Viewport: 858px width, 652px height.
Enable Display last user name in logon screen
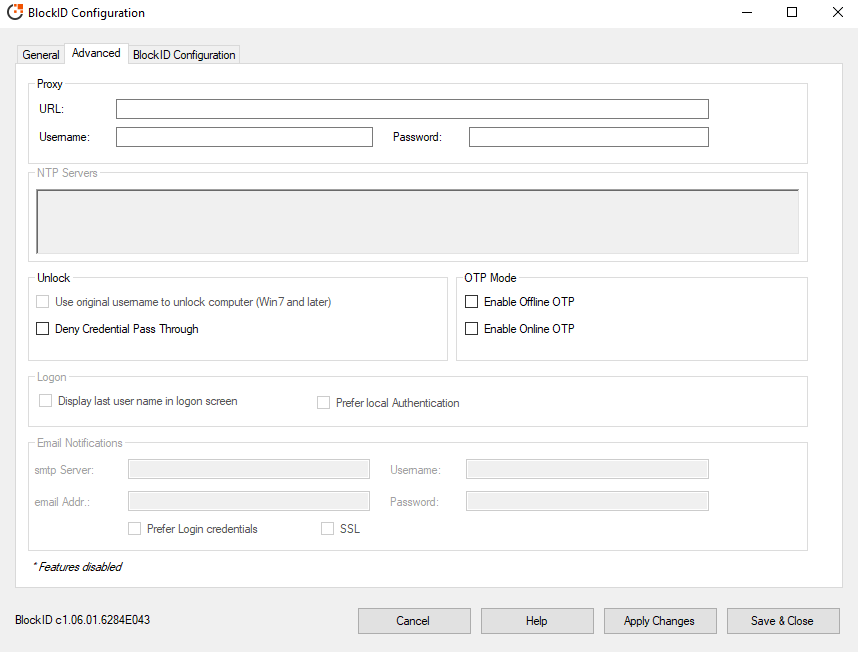[x=45, y=400]
